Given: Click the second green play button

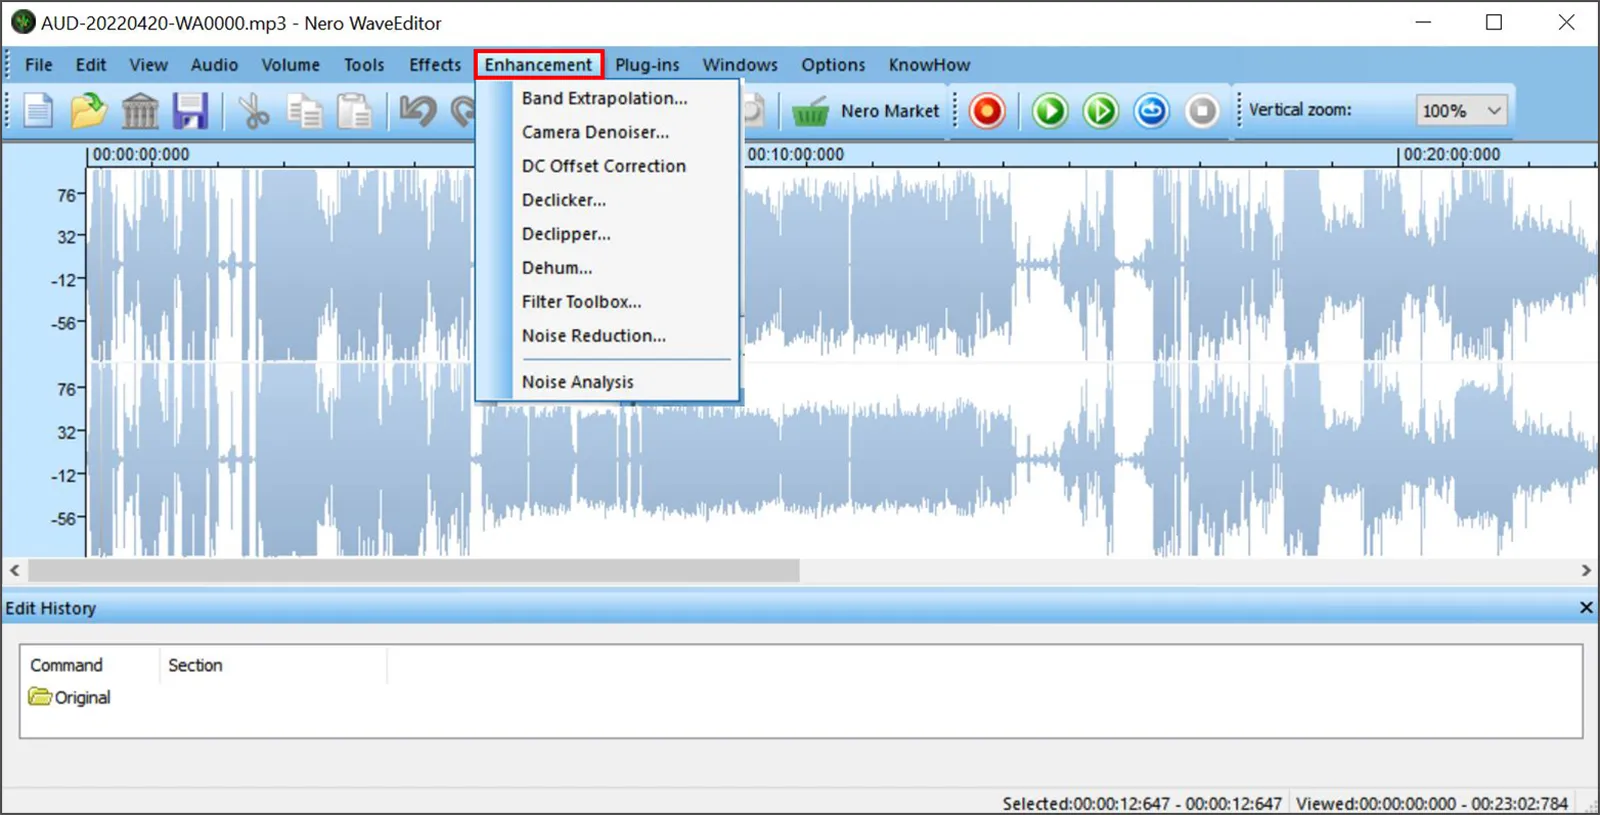Looking at the screenshot, I should [x=1101, y=111].
